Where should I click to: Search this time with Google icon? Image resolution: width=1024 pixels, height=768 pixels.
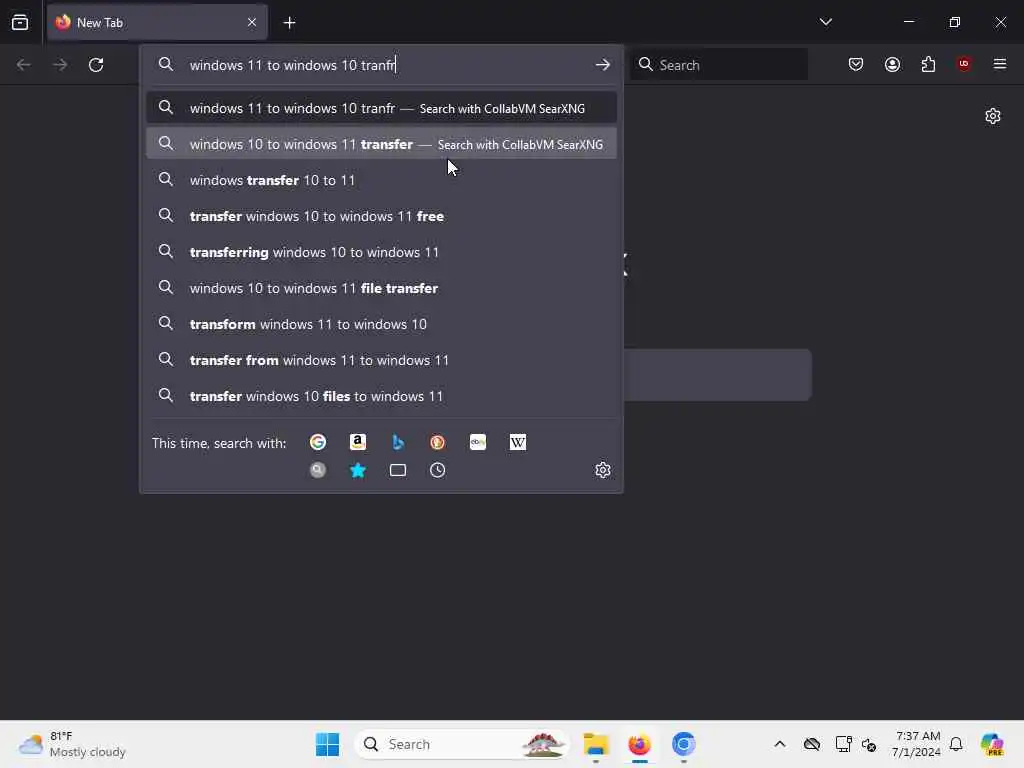pos(318,442)
